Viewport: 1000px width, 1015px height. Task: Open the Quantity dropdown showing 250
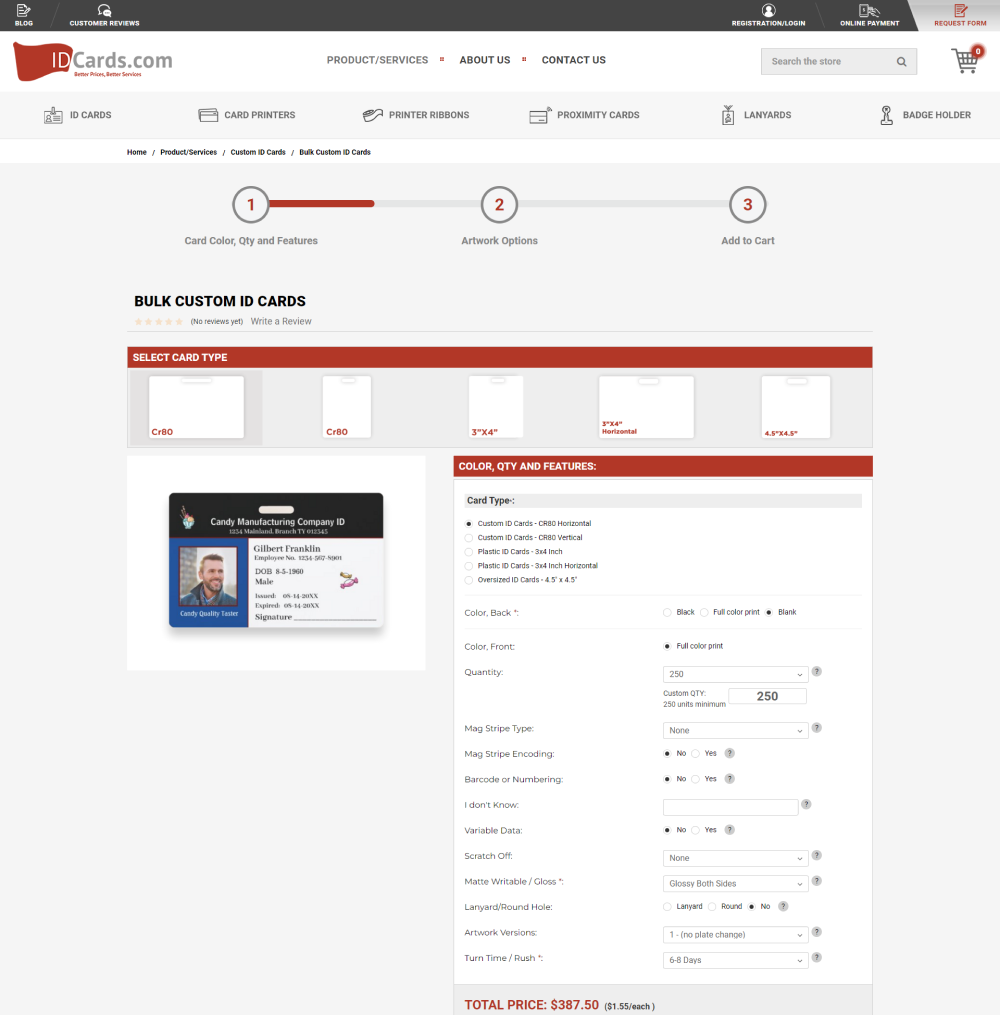[735, 675]
